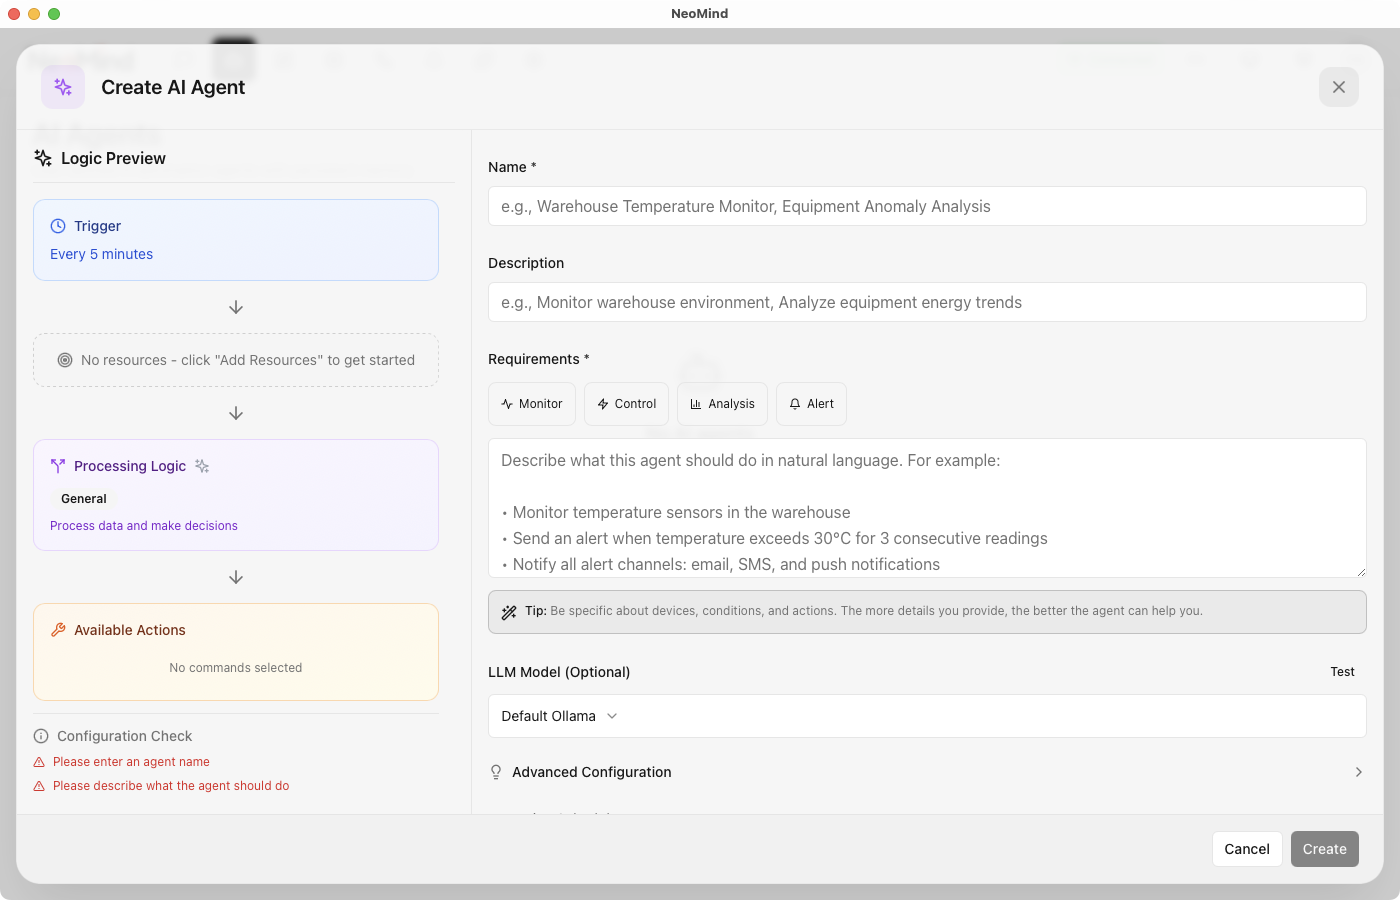This screenshot has height=900, width=1400.
Task: Click warning triangle beside 'Please enter an agent name'
Action: click(x=40, y=761)
